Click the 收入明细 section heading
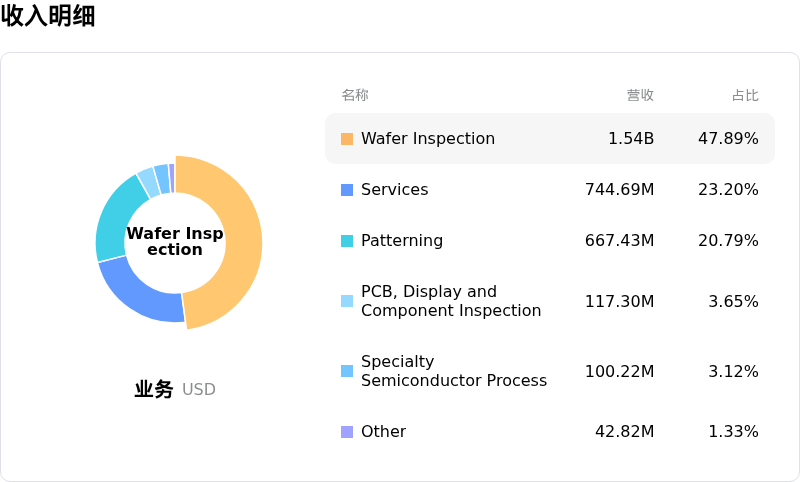 48,16
